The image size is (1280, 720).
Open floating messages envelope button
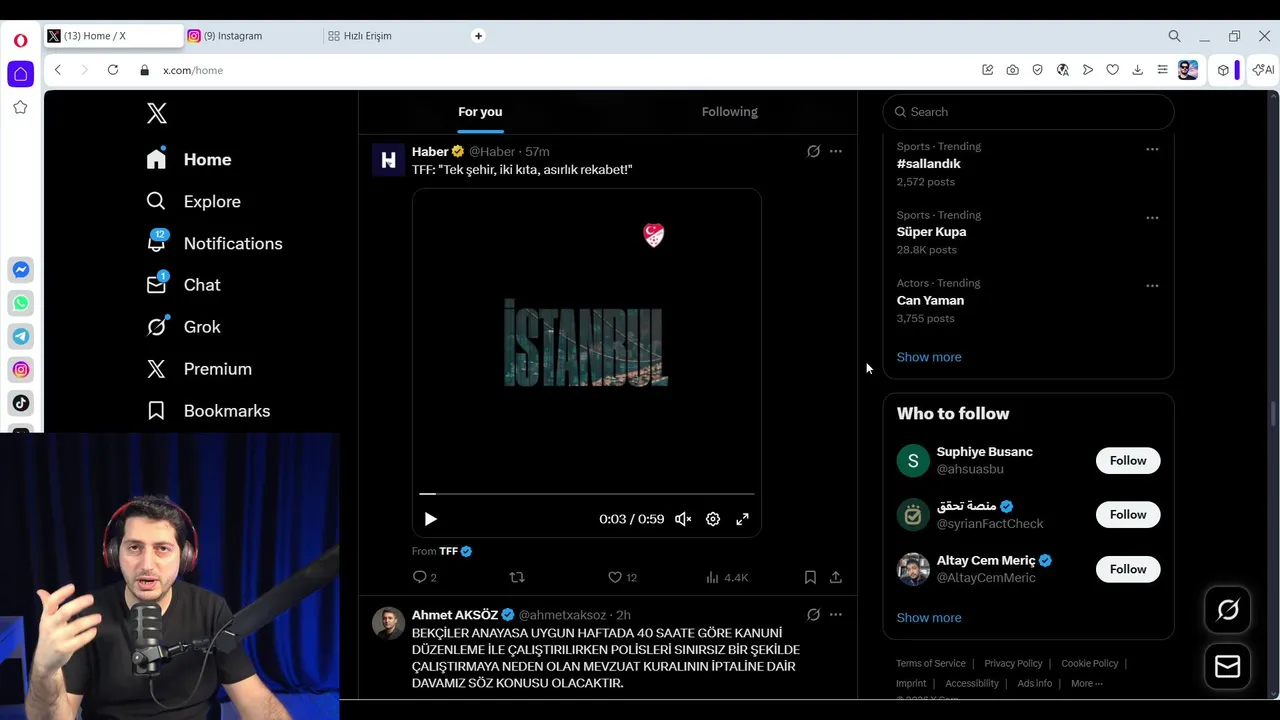pyautogui.click(x=1228, y=667)
